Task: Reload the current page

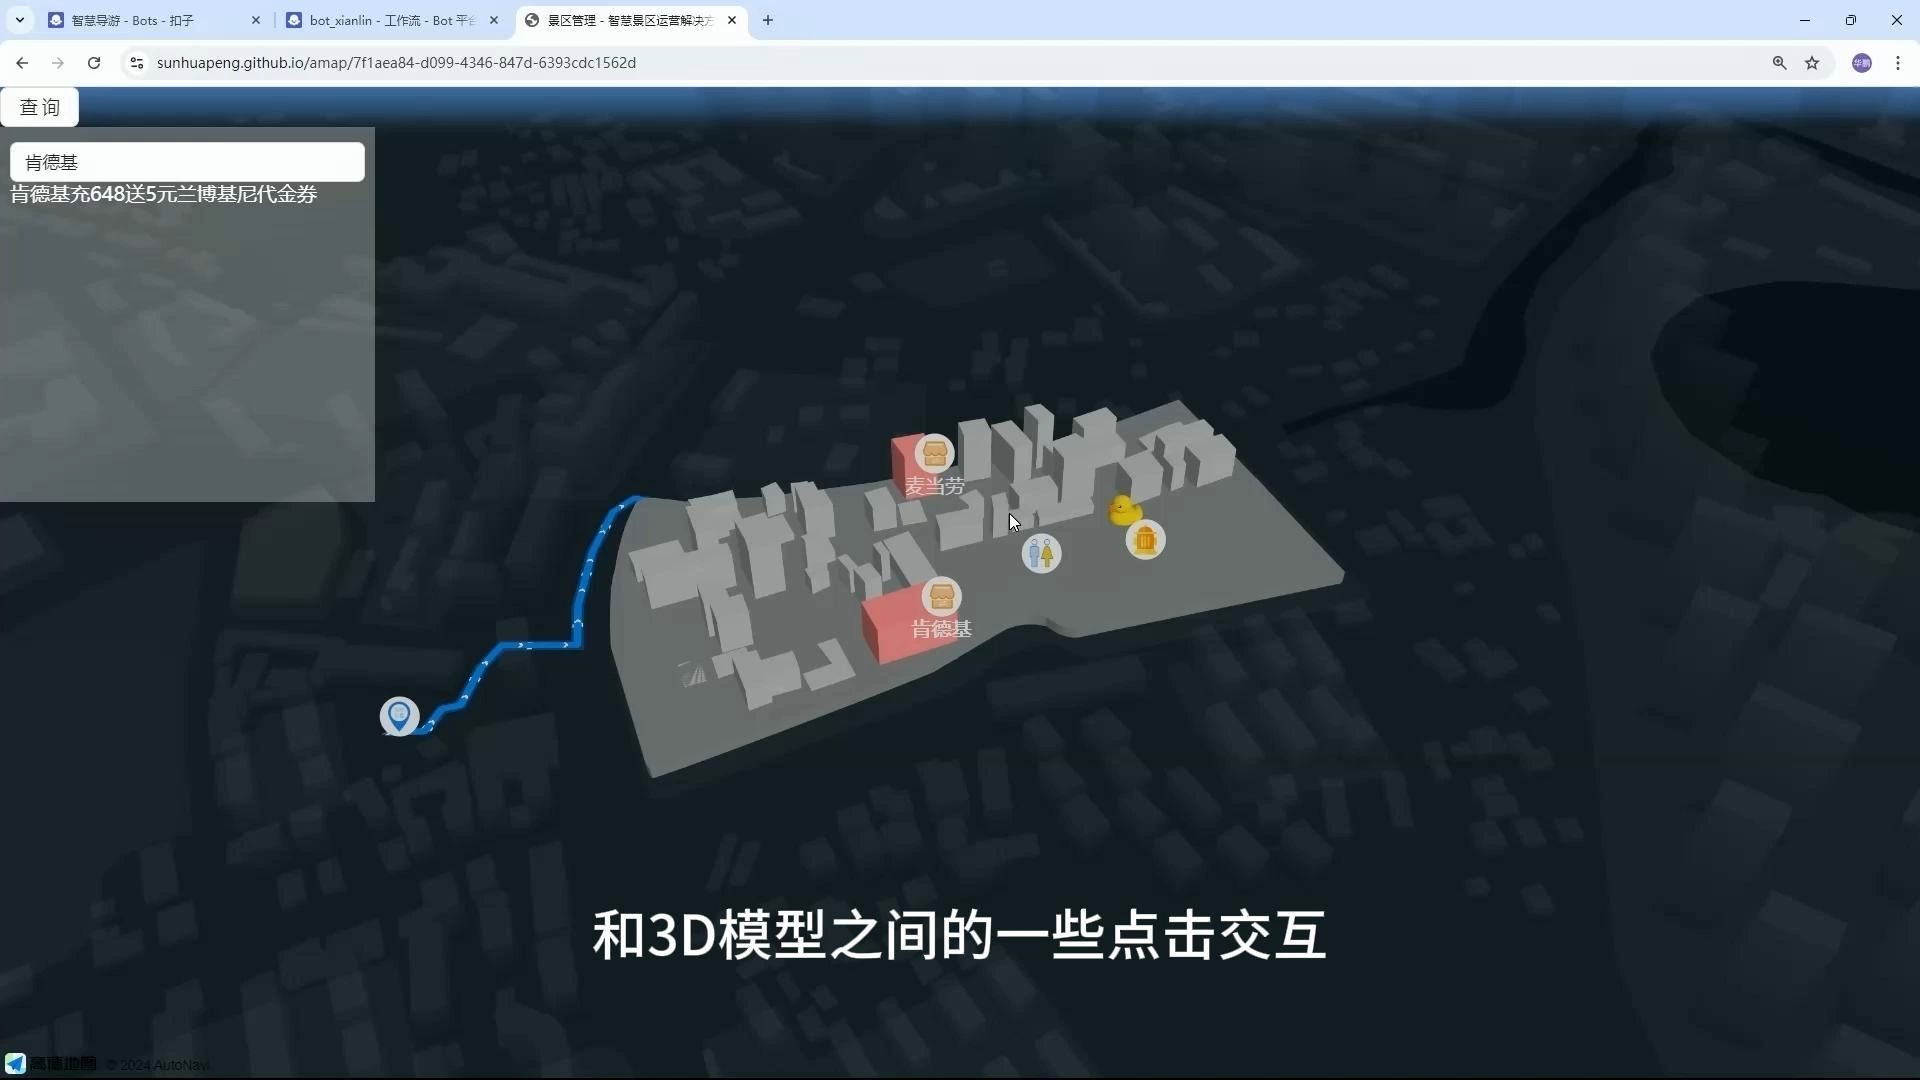Action: (x=94, y=63)
